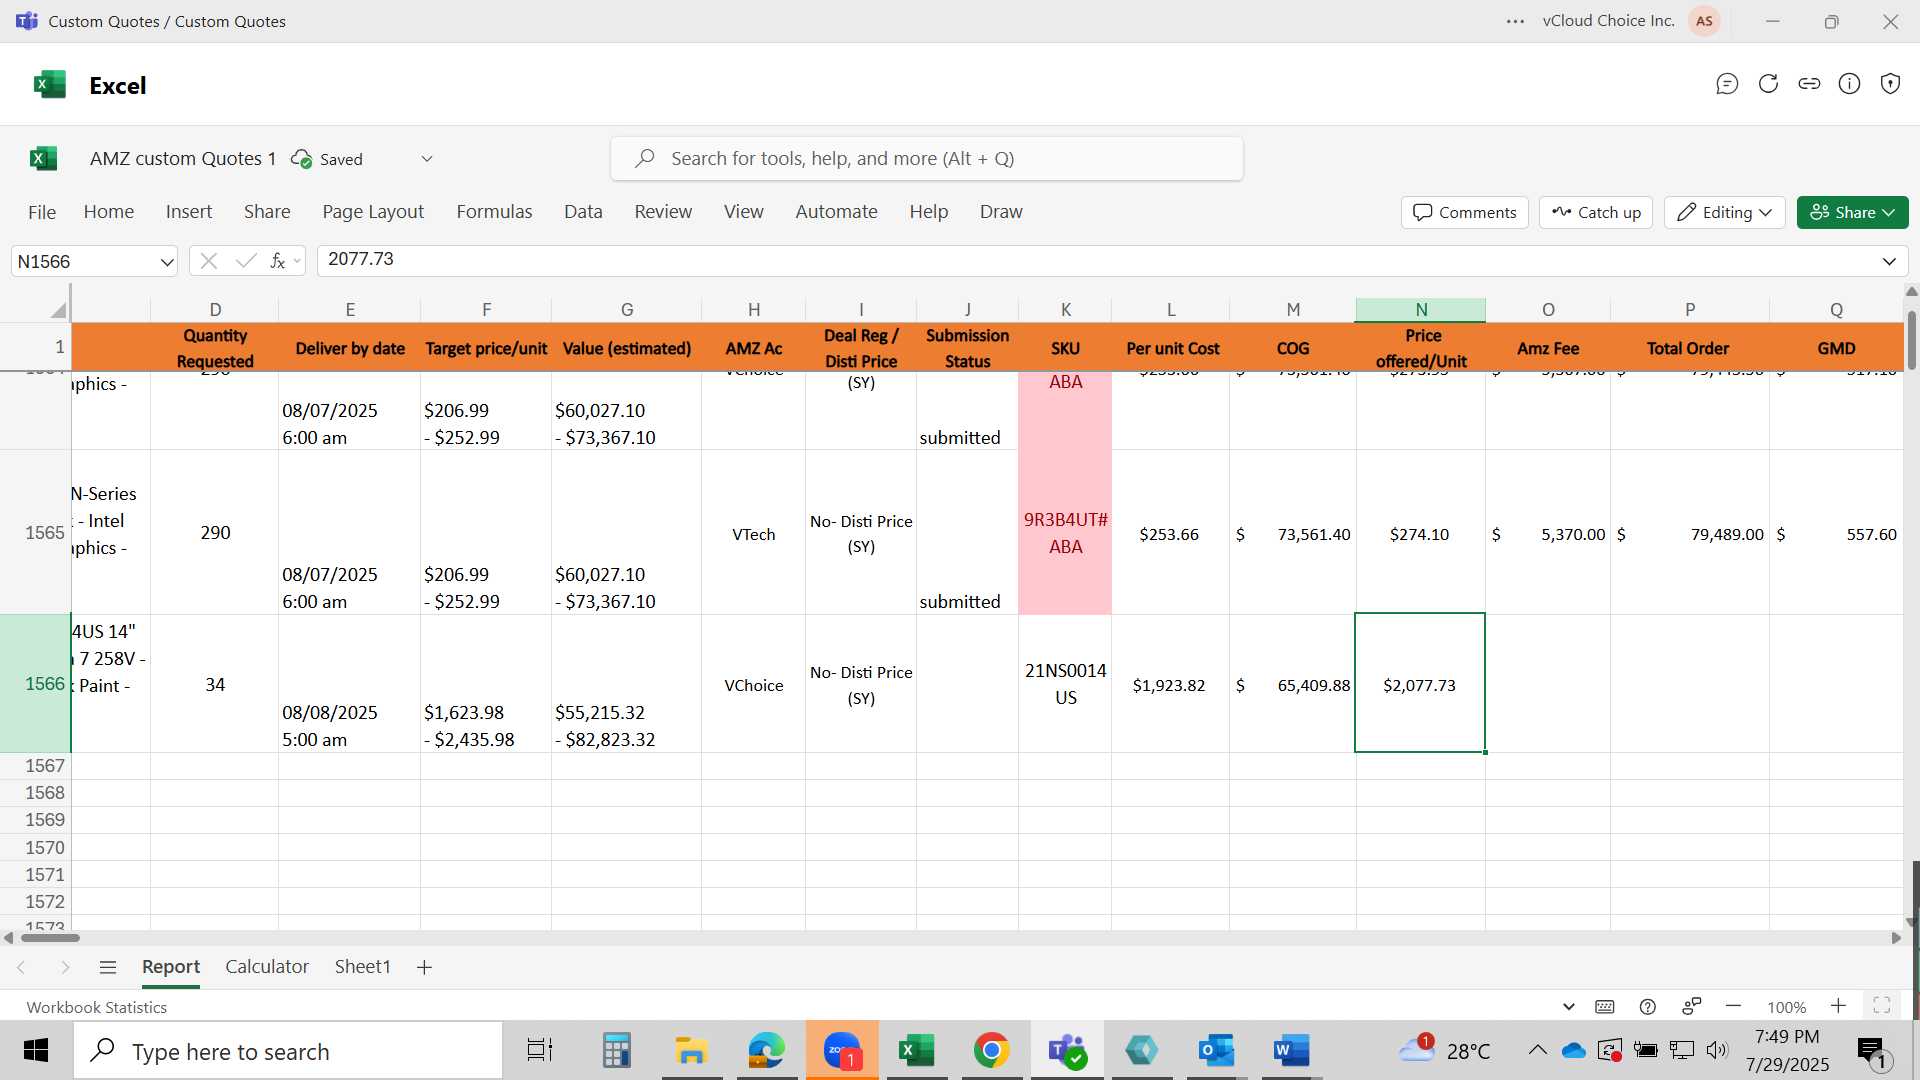Zoom in with plus icon
The width and height of the screenshot is (1920, 1080).
(1838, 1006)
